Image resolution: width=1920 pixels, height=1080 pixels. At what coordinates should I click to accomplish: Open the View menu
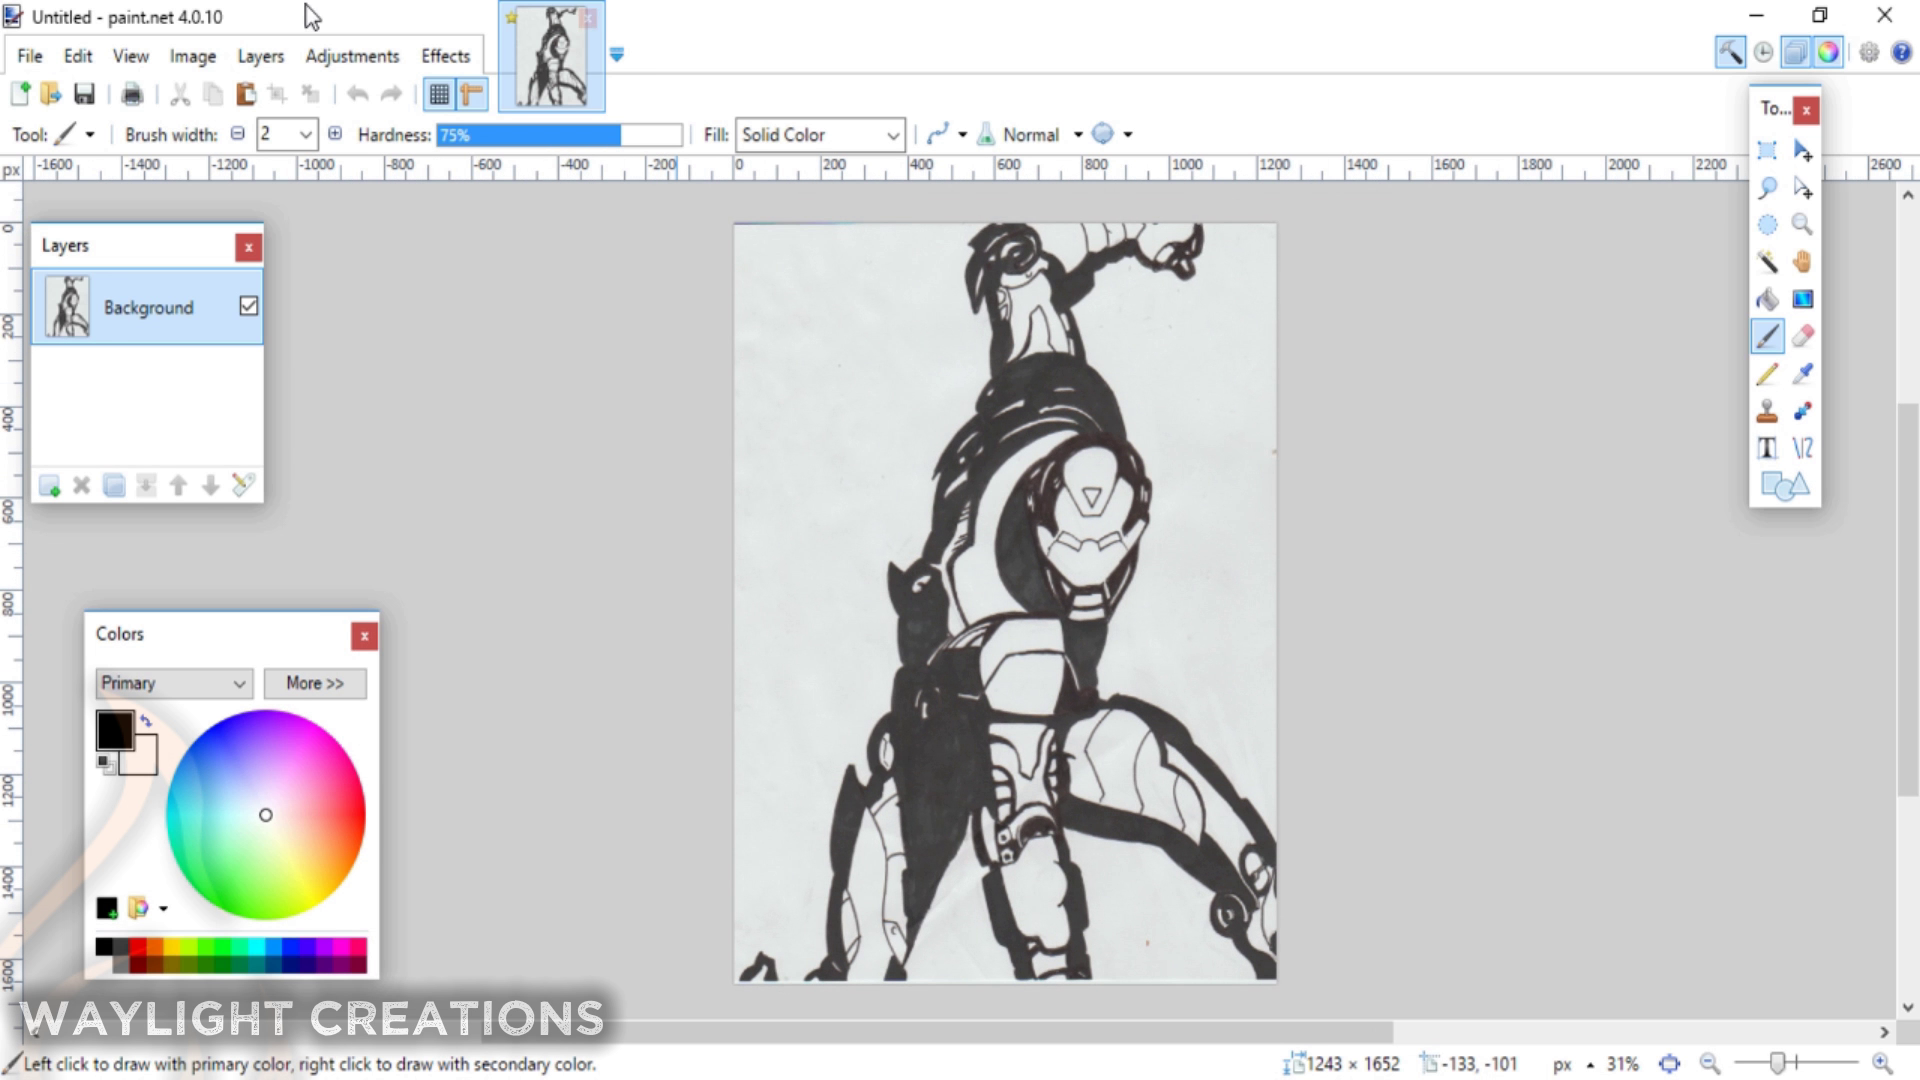click(131, 56)
